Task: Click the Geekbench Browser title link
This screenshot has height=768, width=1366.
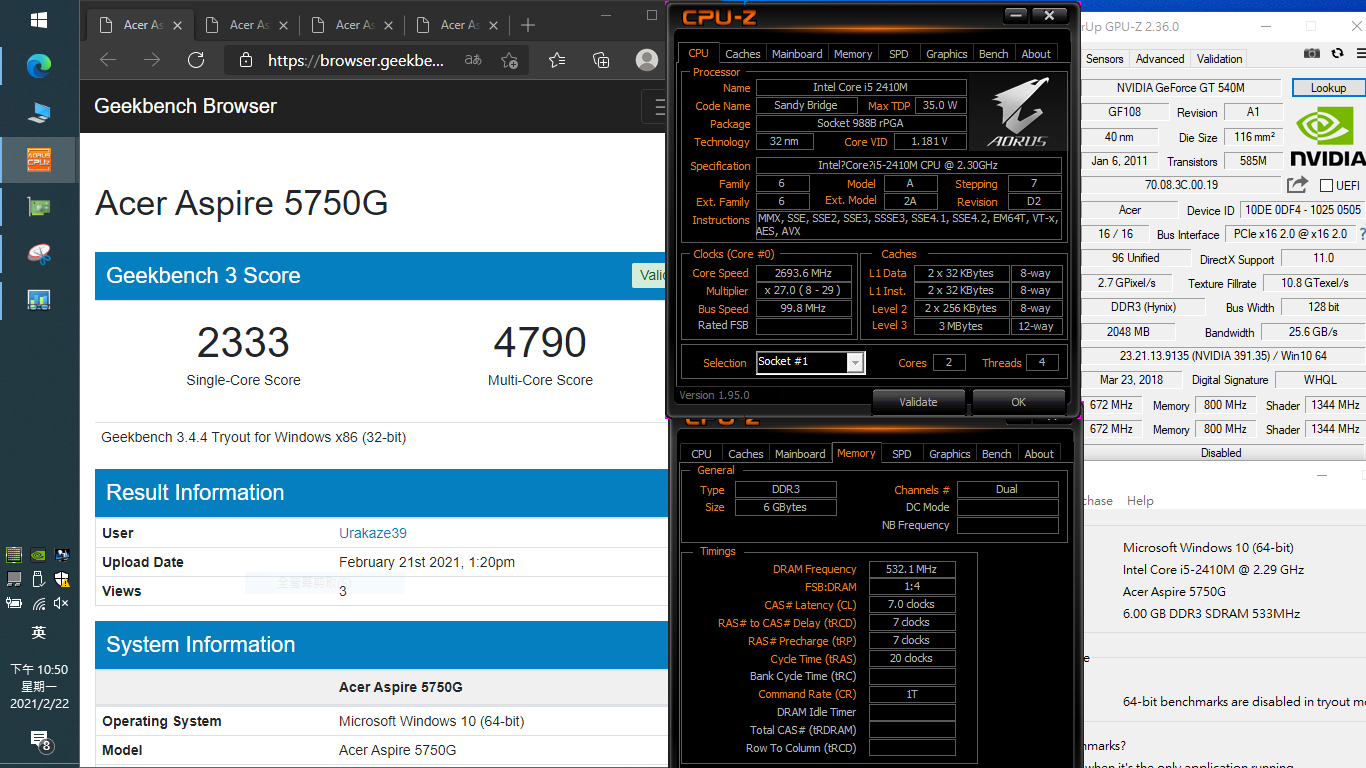Action: (185, 106)
